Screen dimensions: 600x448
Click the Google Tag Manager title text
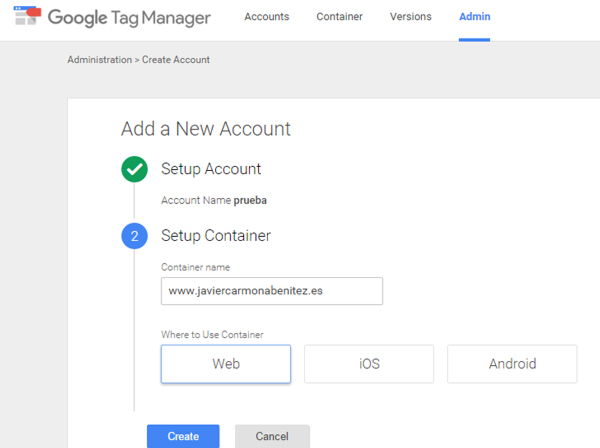coord(129,18)
